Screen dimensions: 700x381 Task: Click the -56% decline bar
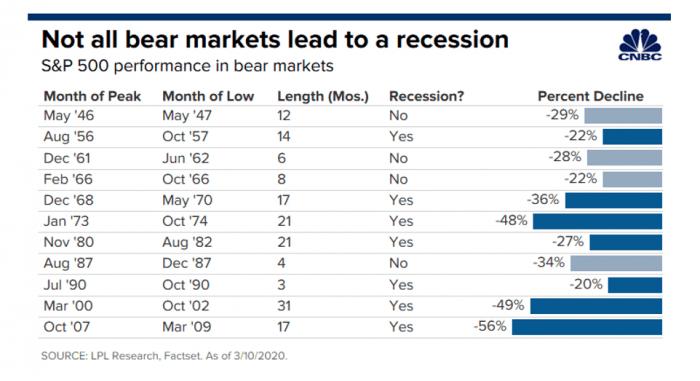click(x=587, y=327)
